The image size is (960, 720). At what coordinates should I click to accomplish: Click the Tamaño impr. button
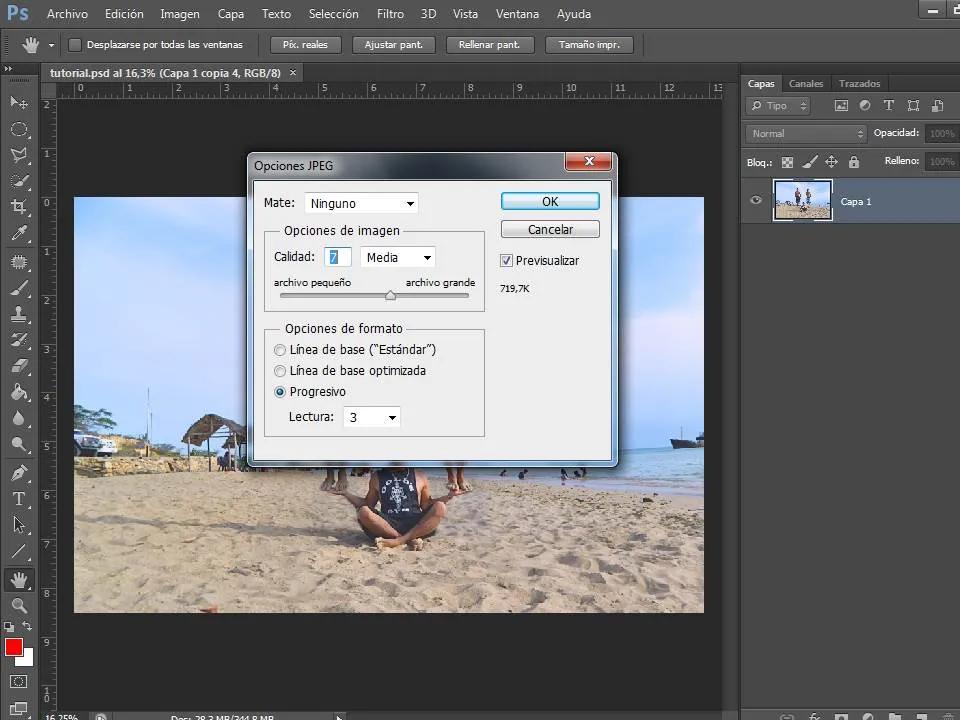[x=589, y=45]
